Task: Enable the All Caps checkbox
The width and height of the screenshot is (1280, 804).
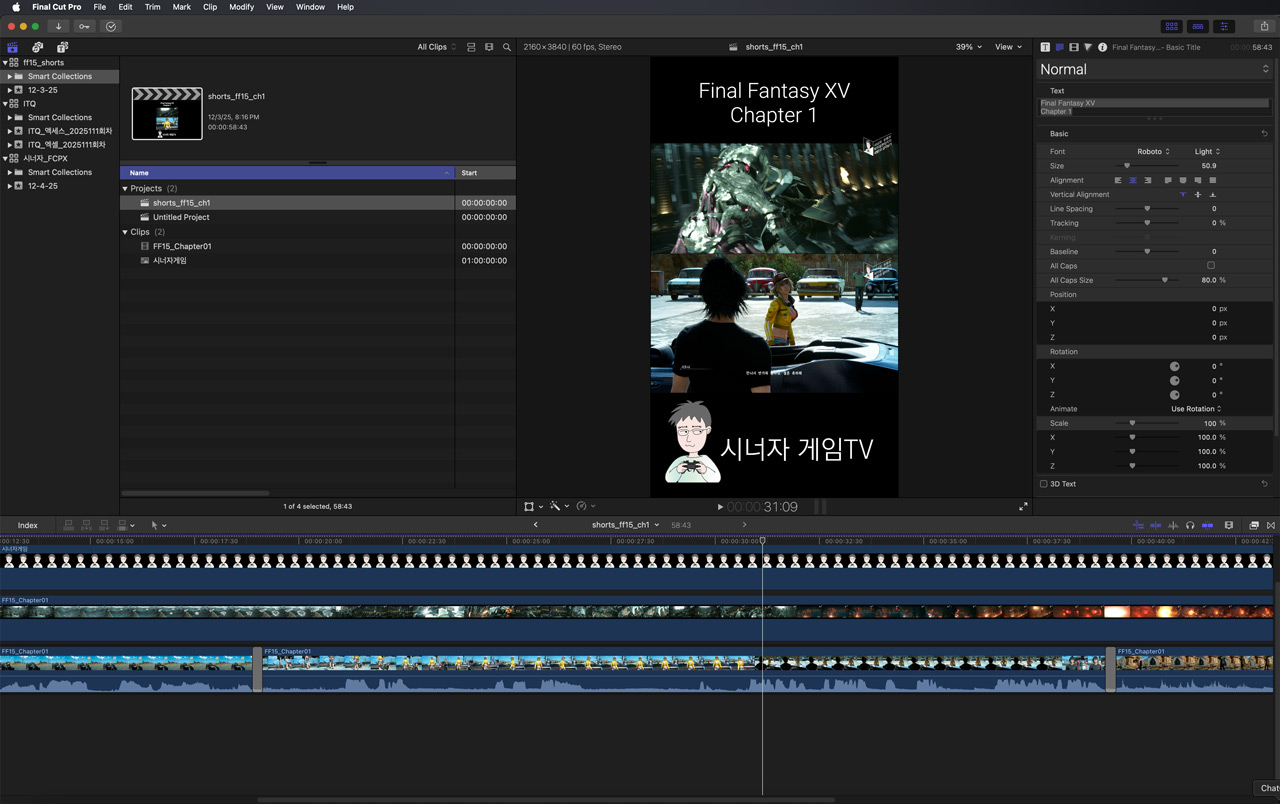Action: coord(1211,266)
